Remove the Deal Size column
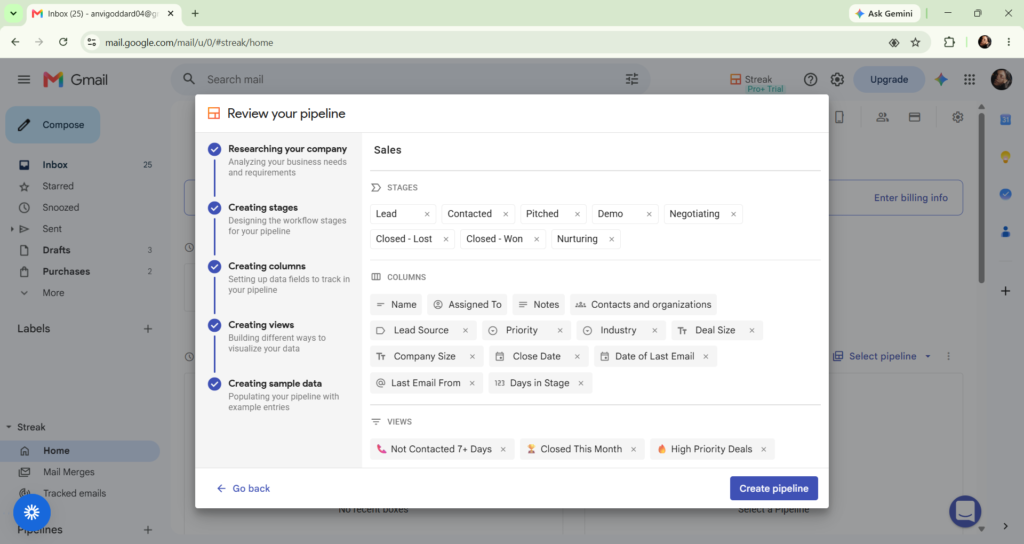Screen dimensions: 1024x544 pos(752,330)
